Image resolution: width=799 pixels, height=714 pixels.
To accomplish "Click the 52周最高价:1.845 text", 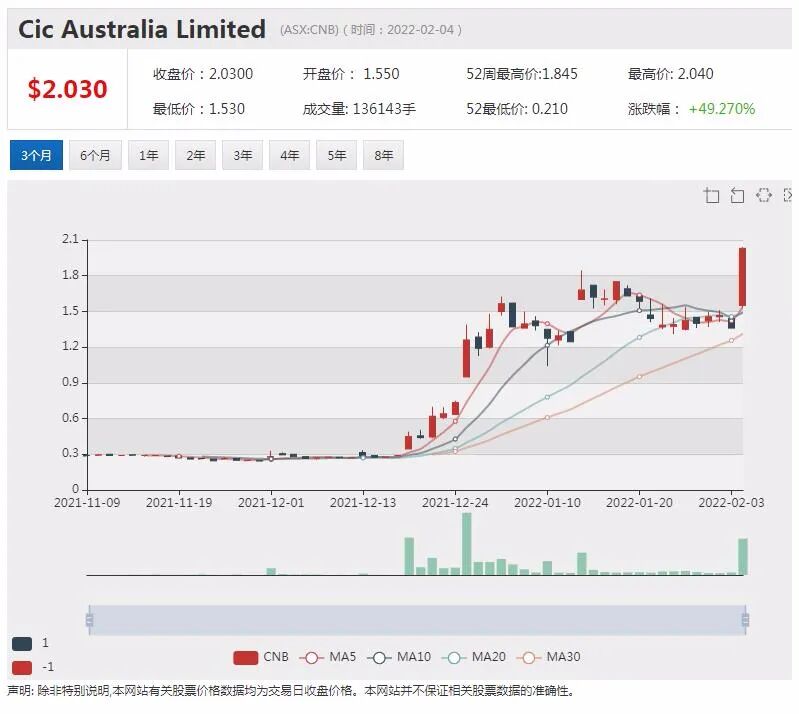I will pyautogui.click(x=522, y=74).
